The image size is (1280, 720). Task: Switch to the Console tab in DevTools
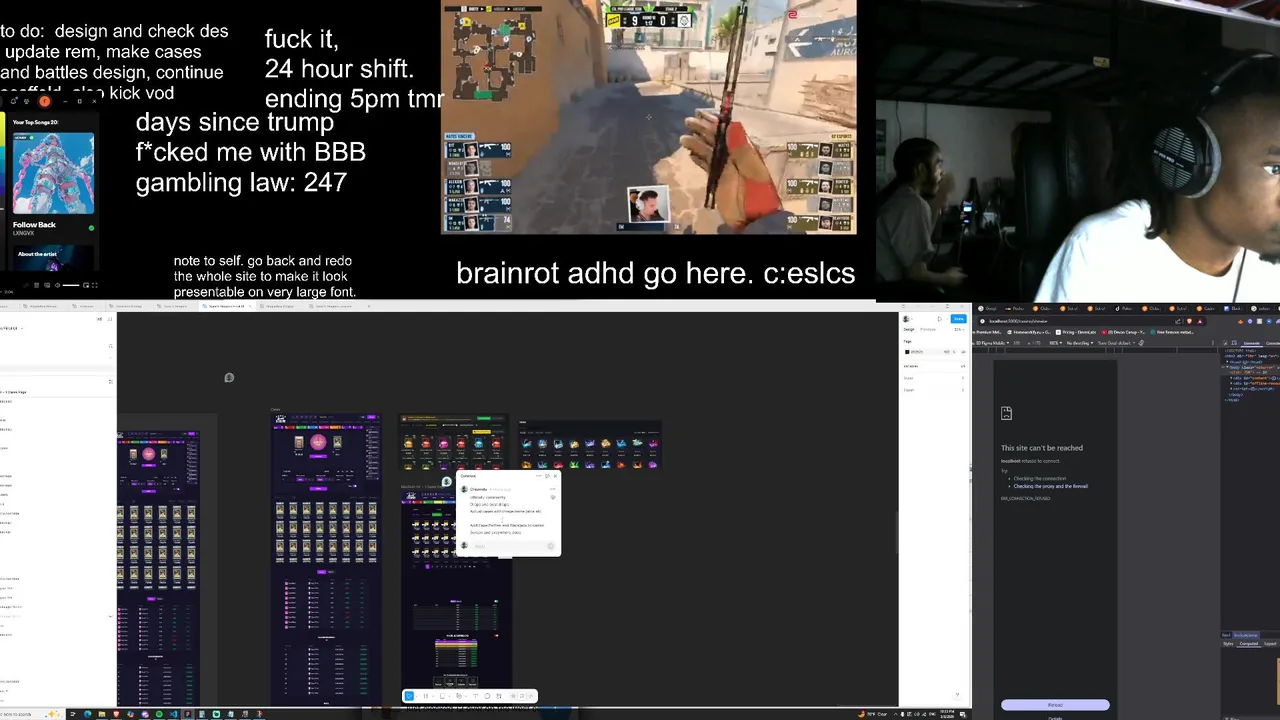pyautogui.click(x=1273, y=343)
